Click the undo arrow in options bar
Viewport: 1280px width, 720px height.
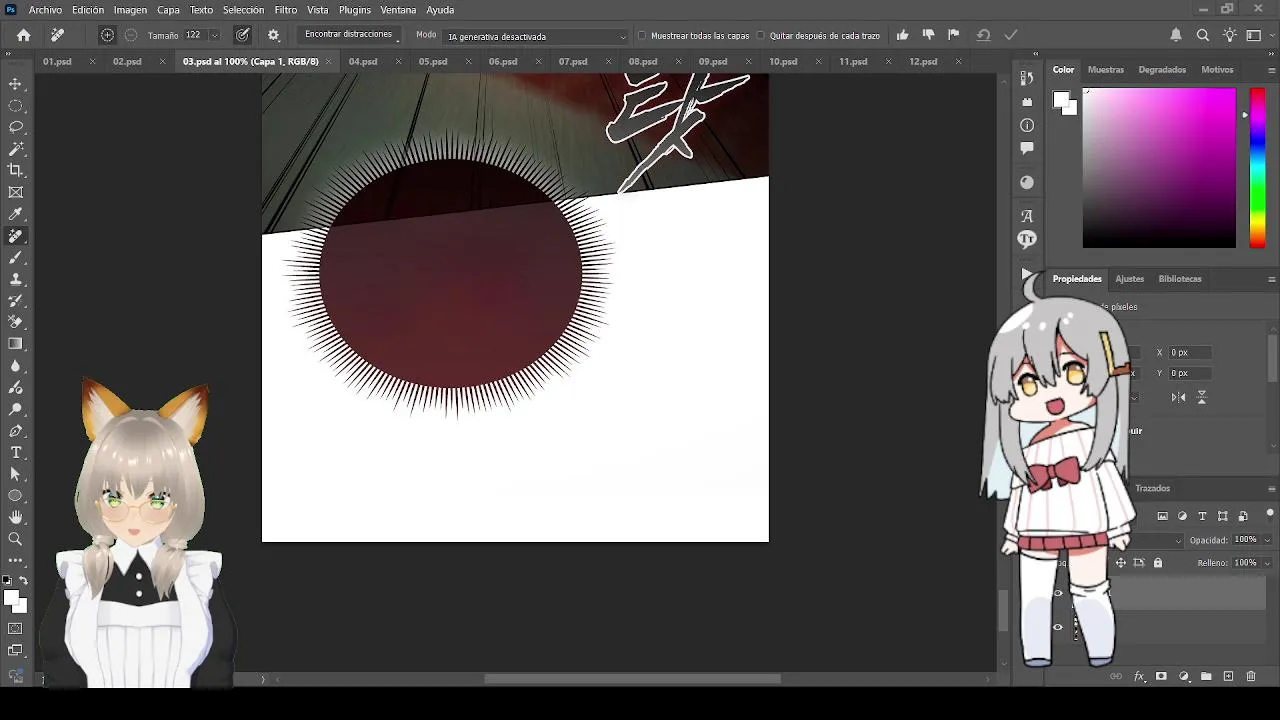tap(983, 35)
